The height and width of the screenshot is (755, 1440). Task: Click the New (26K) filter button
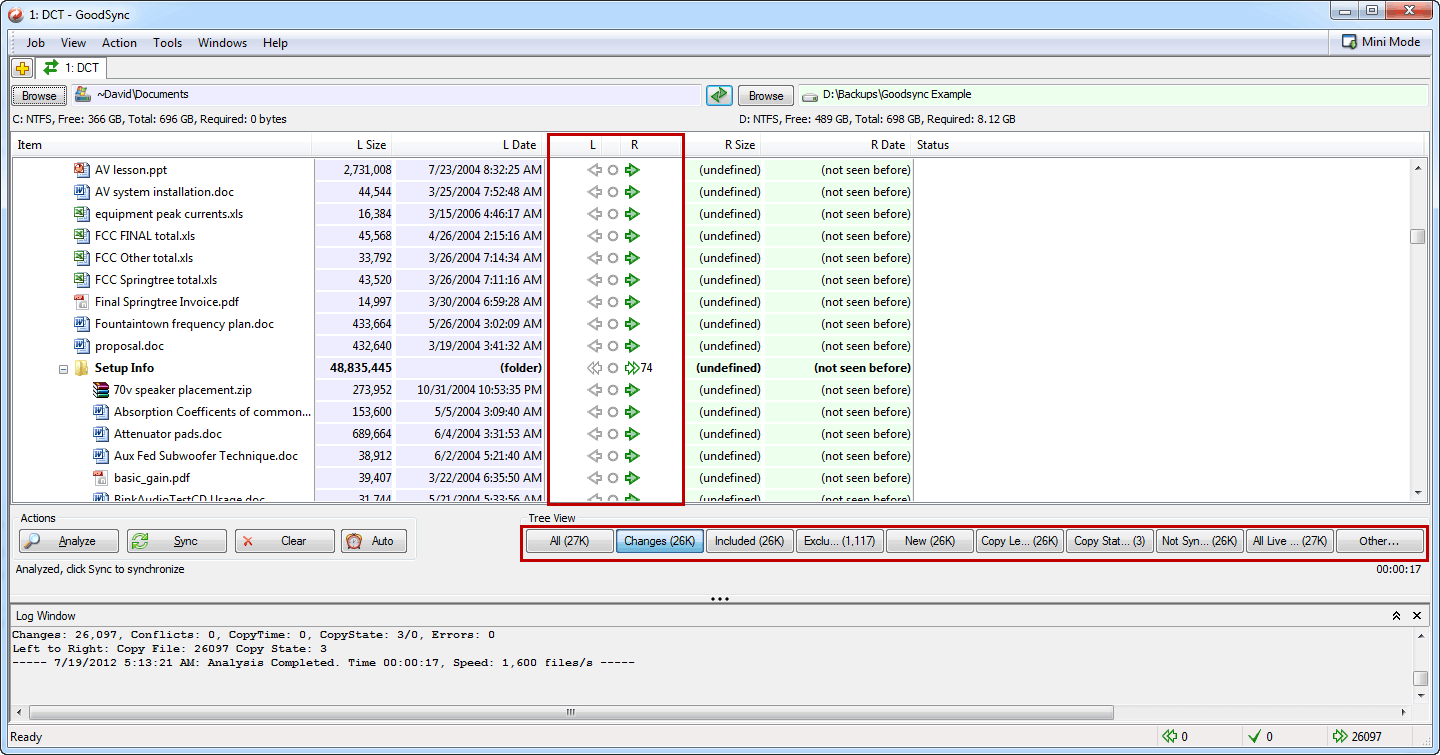click(x=929, y=541)
